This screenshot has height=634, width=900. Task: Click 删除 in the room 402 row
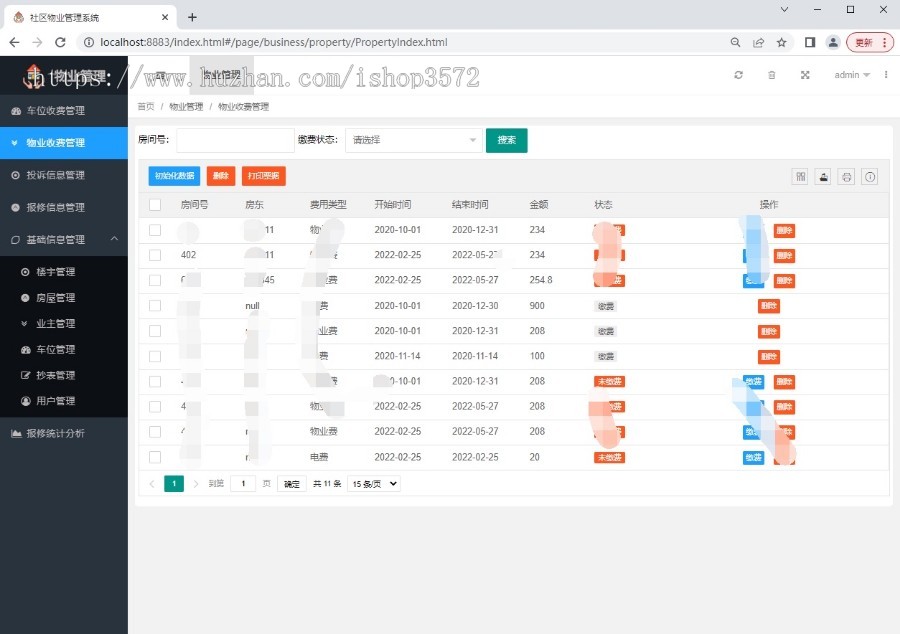point(784,255)
